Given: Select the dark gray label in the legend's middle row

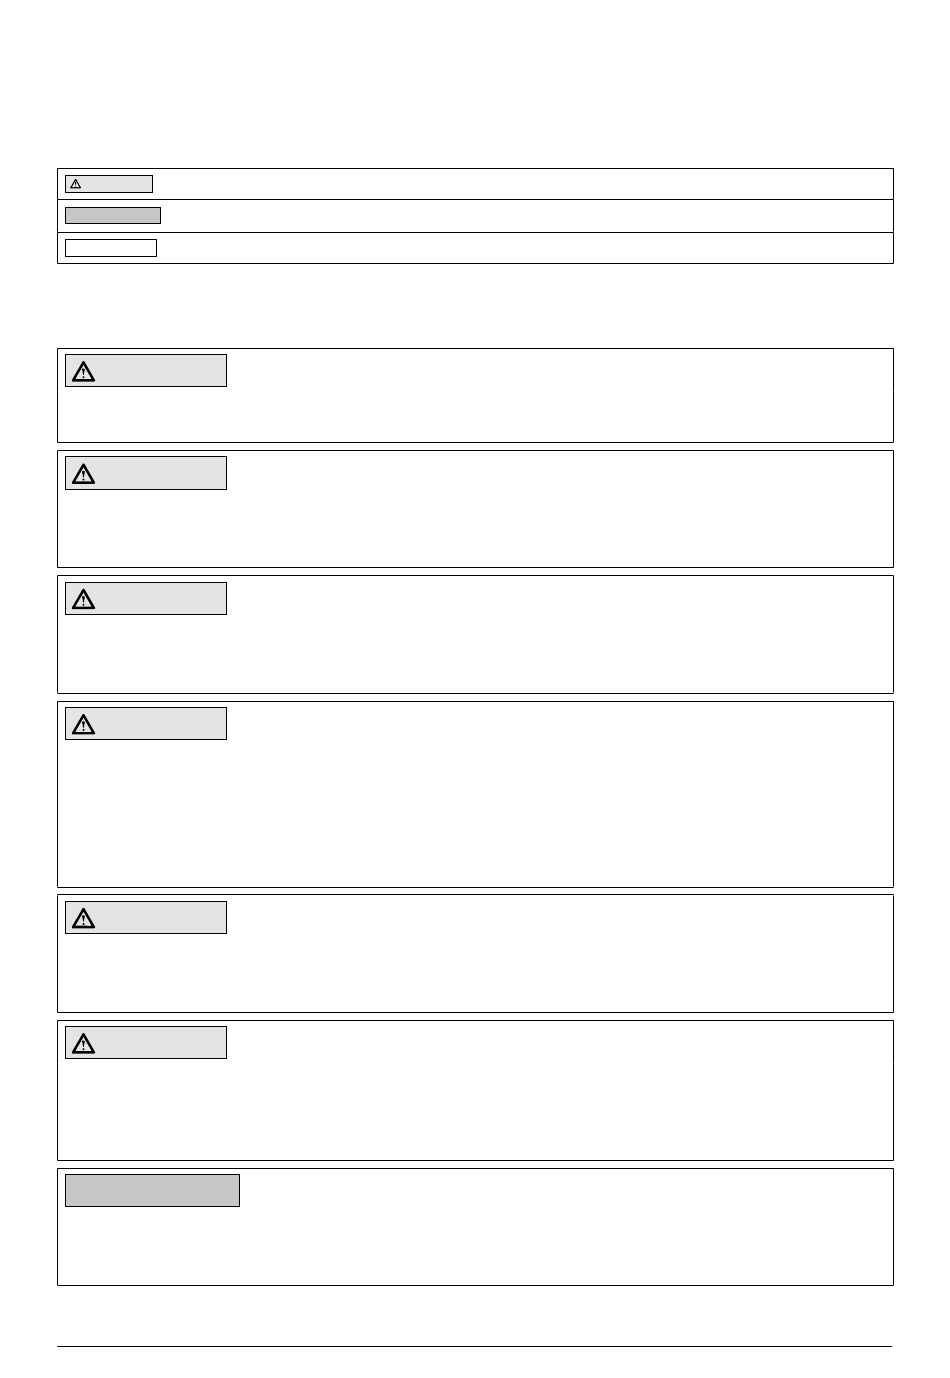Looking at the screenshot, I should point(113,215).
